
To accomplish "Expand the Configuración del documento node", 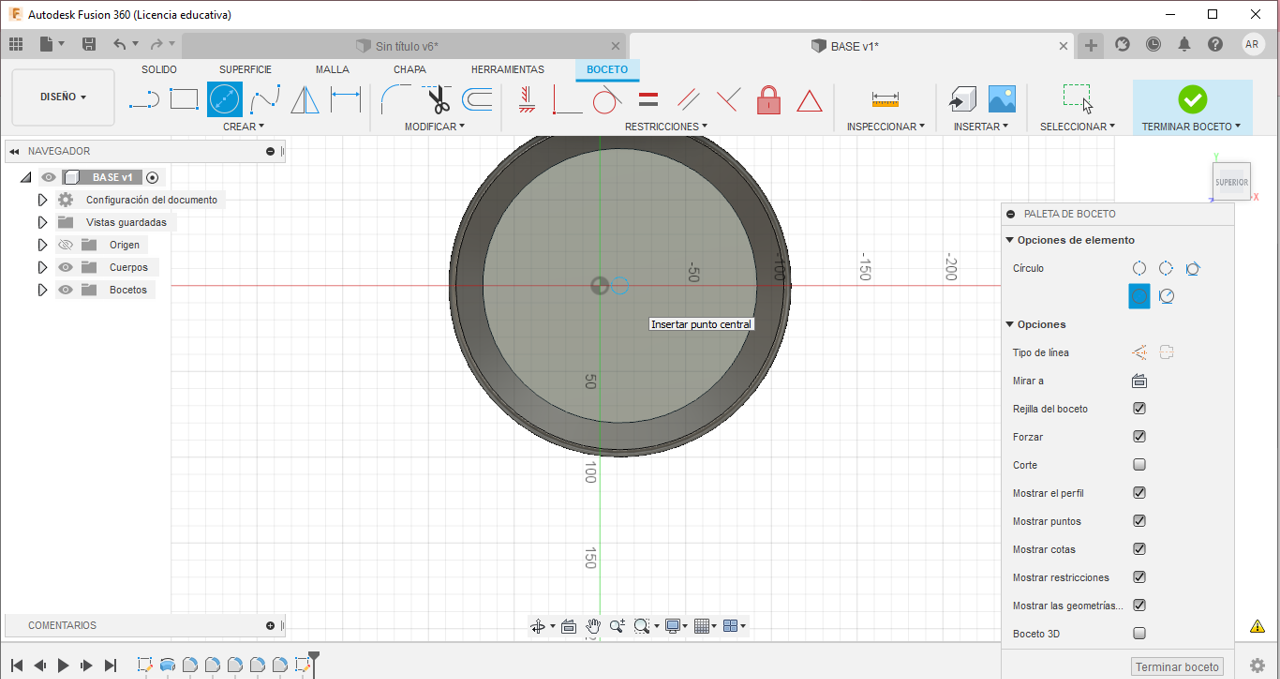I will pyautogui.click(x=42, y=200).
